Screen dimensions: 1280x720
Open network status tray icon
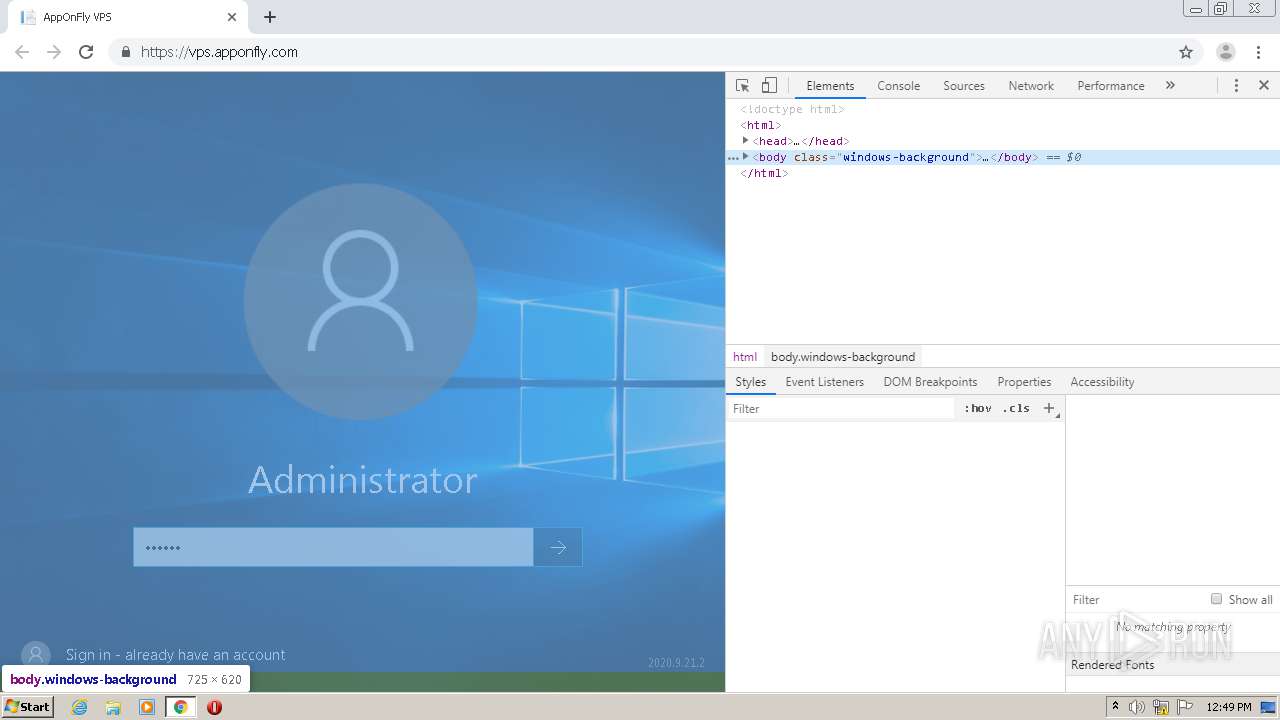point(1161,707)
